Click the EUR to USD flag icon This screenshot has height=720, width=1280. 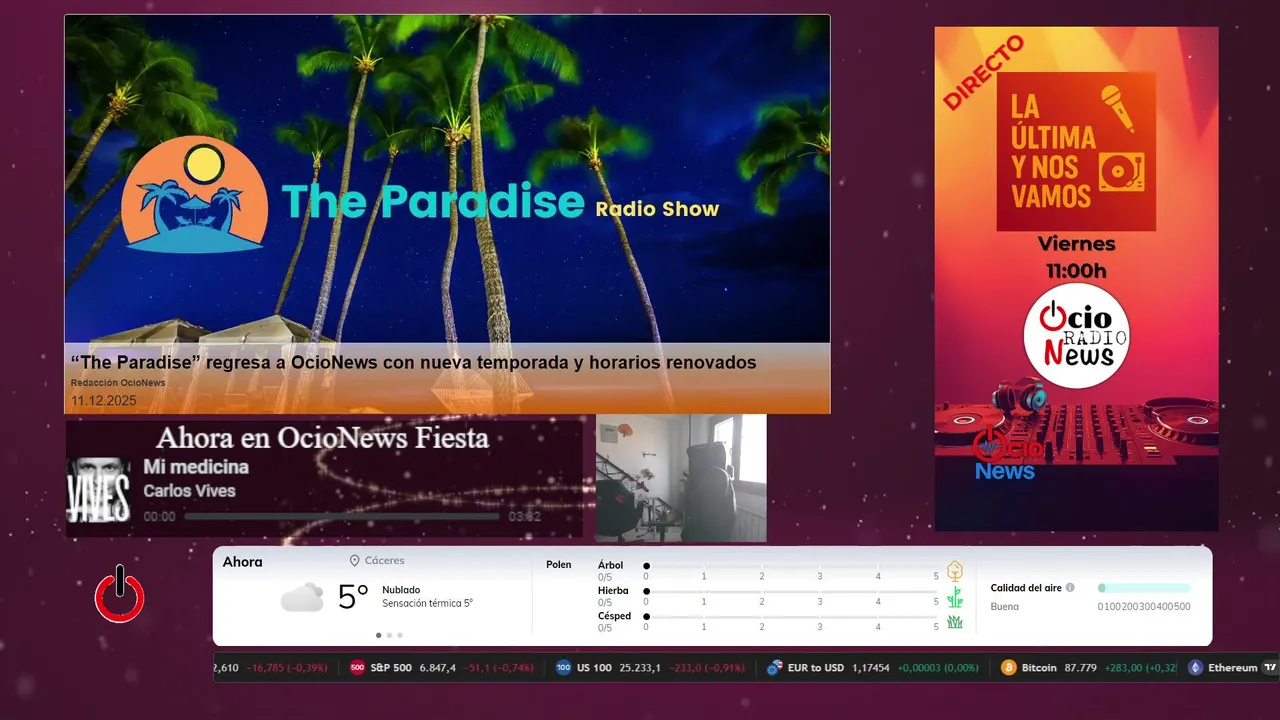click(774, 667)
